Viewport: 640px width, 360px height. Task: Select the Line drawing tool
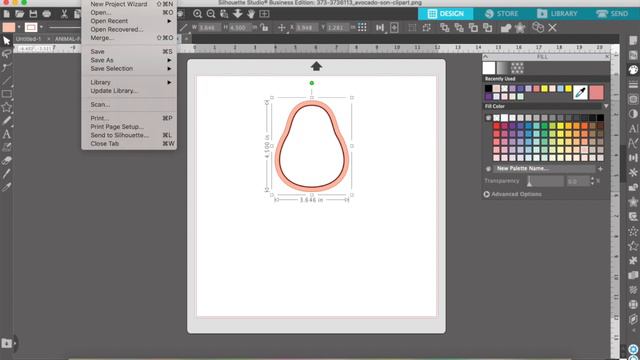(6, 81)
